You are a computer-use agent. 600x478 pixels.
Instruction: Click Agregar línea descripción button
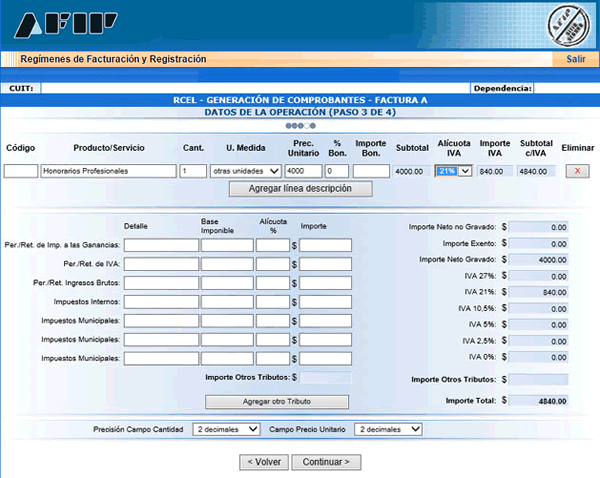[x=300, y=189]
